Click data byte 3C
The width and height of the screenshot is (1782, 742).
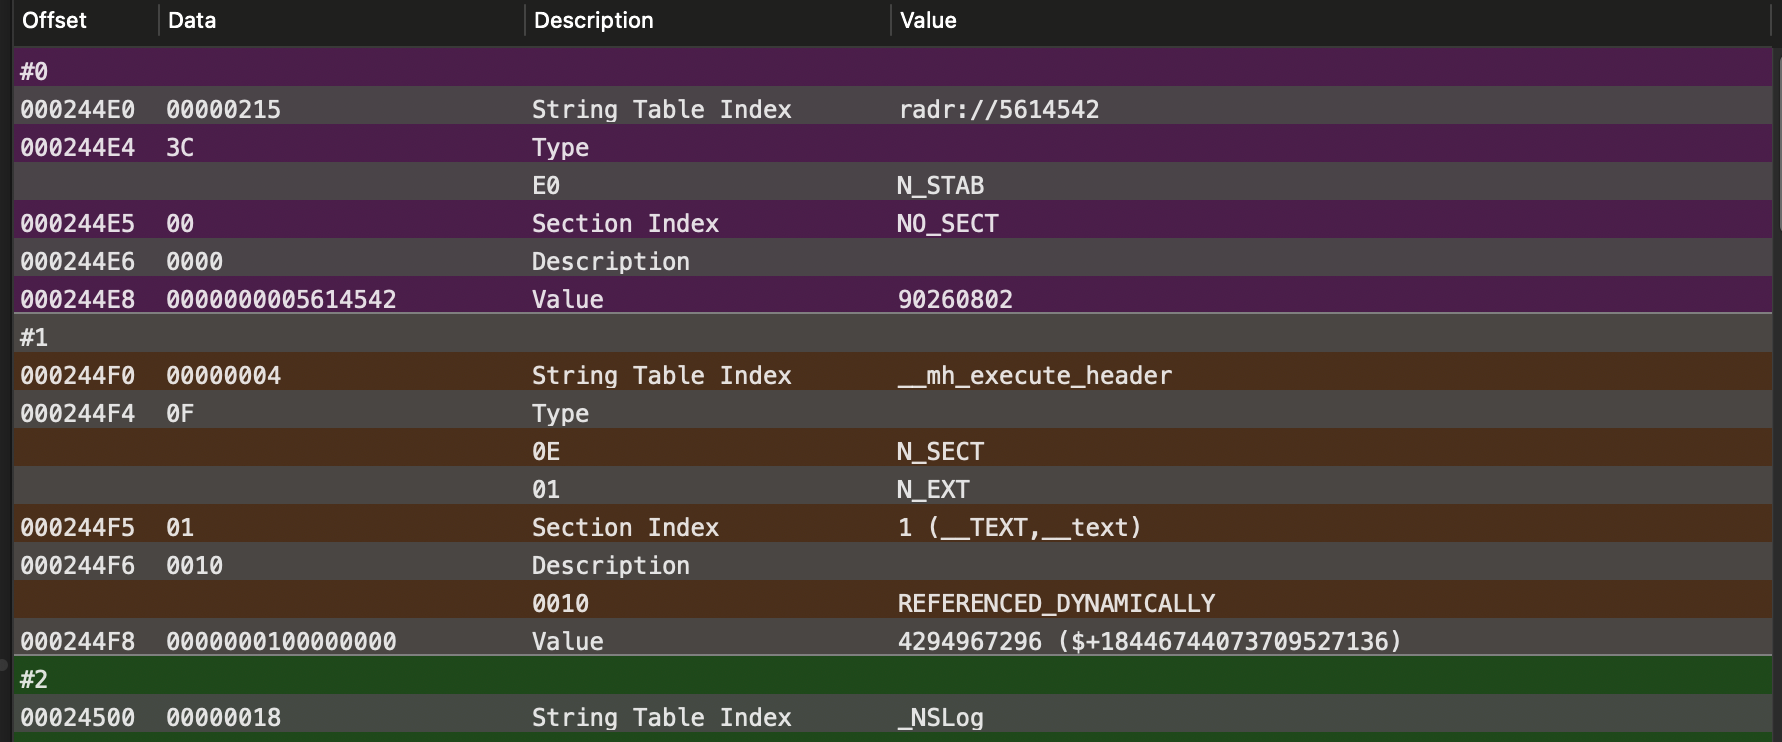coord(180,148)
